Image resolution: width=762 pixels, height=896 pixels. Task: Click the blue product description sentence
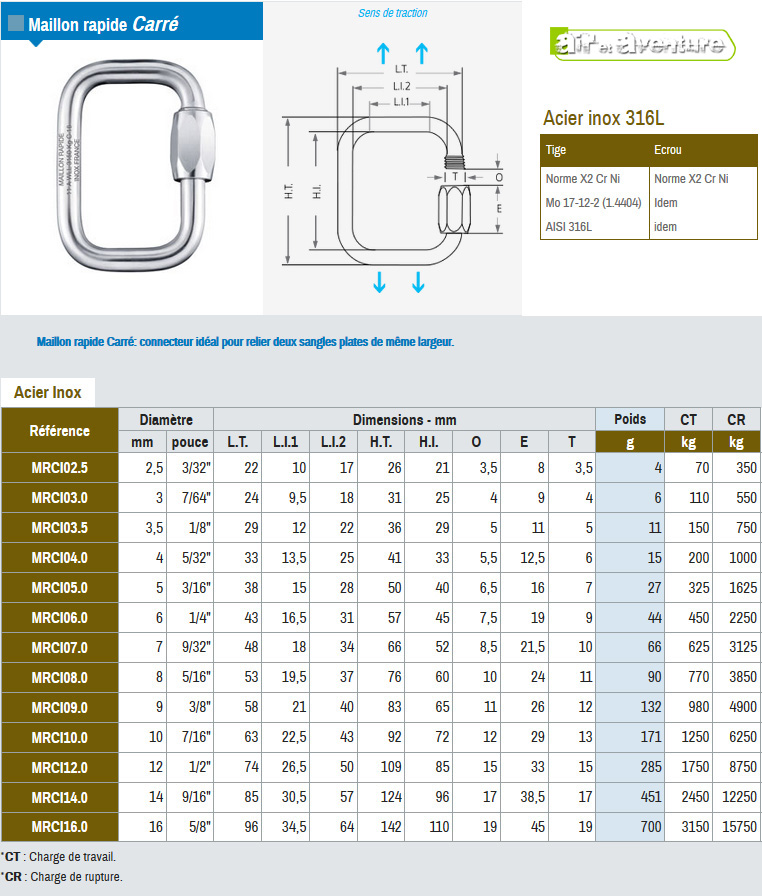(245, 342)
